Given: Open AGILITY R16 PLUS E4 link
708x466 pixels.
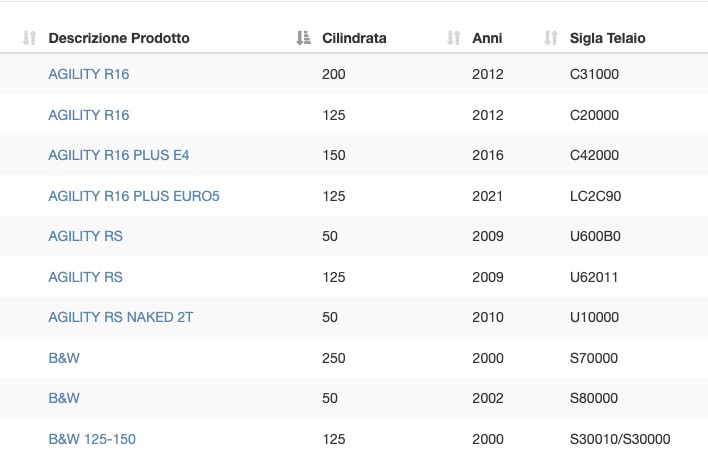Looking at the screenshot, I should point(119,155).
